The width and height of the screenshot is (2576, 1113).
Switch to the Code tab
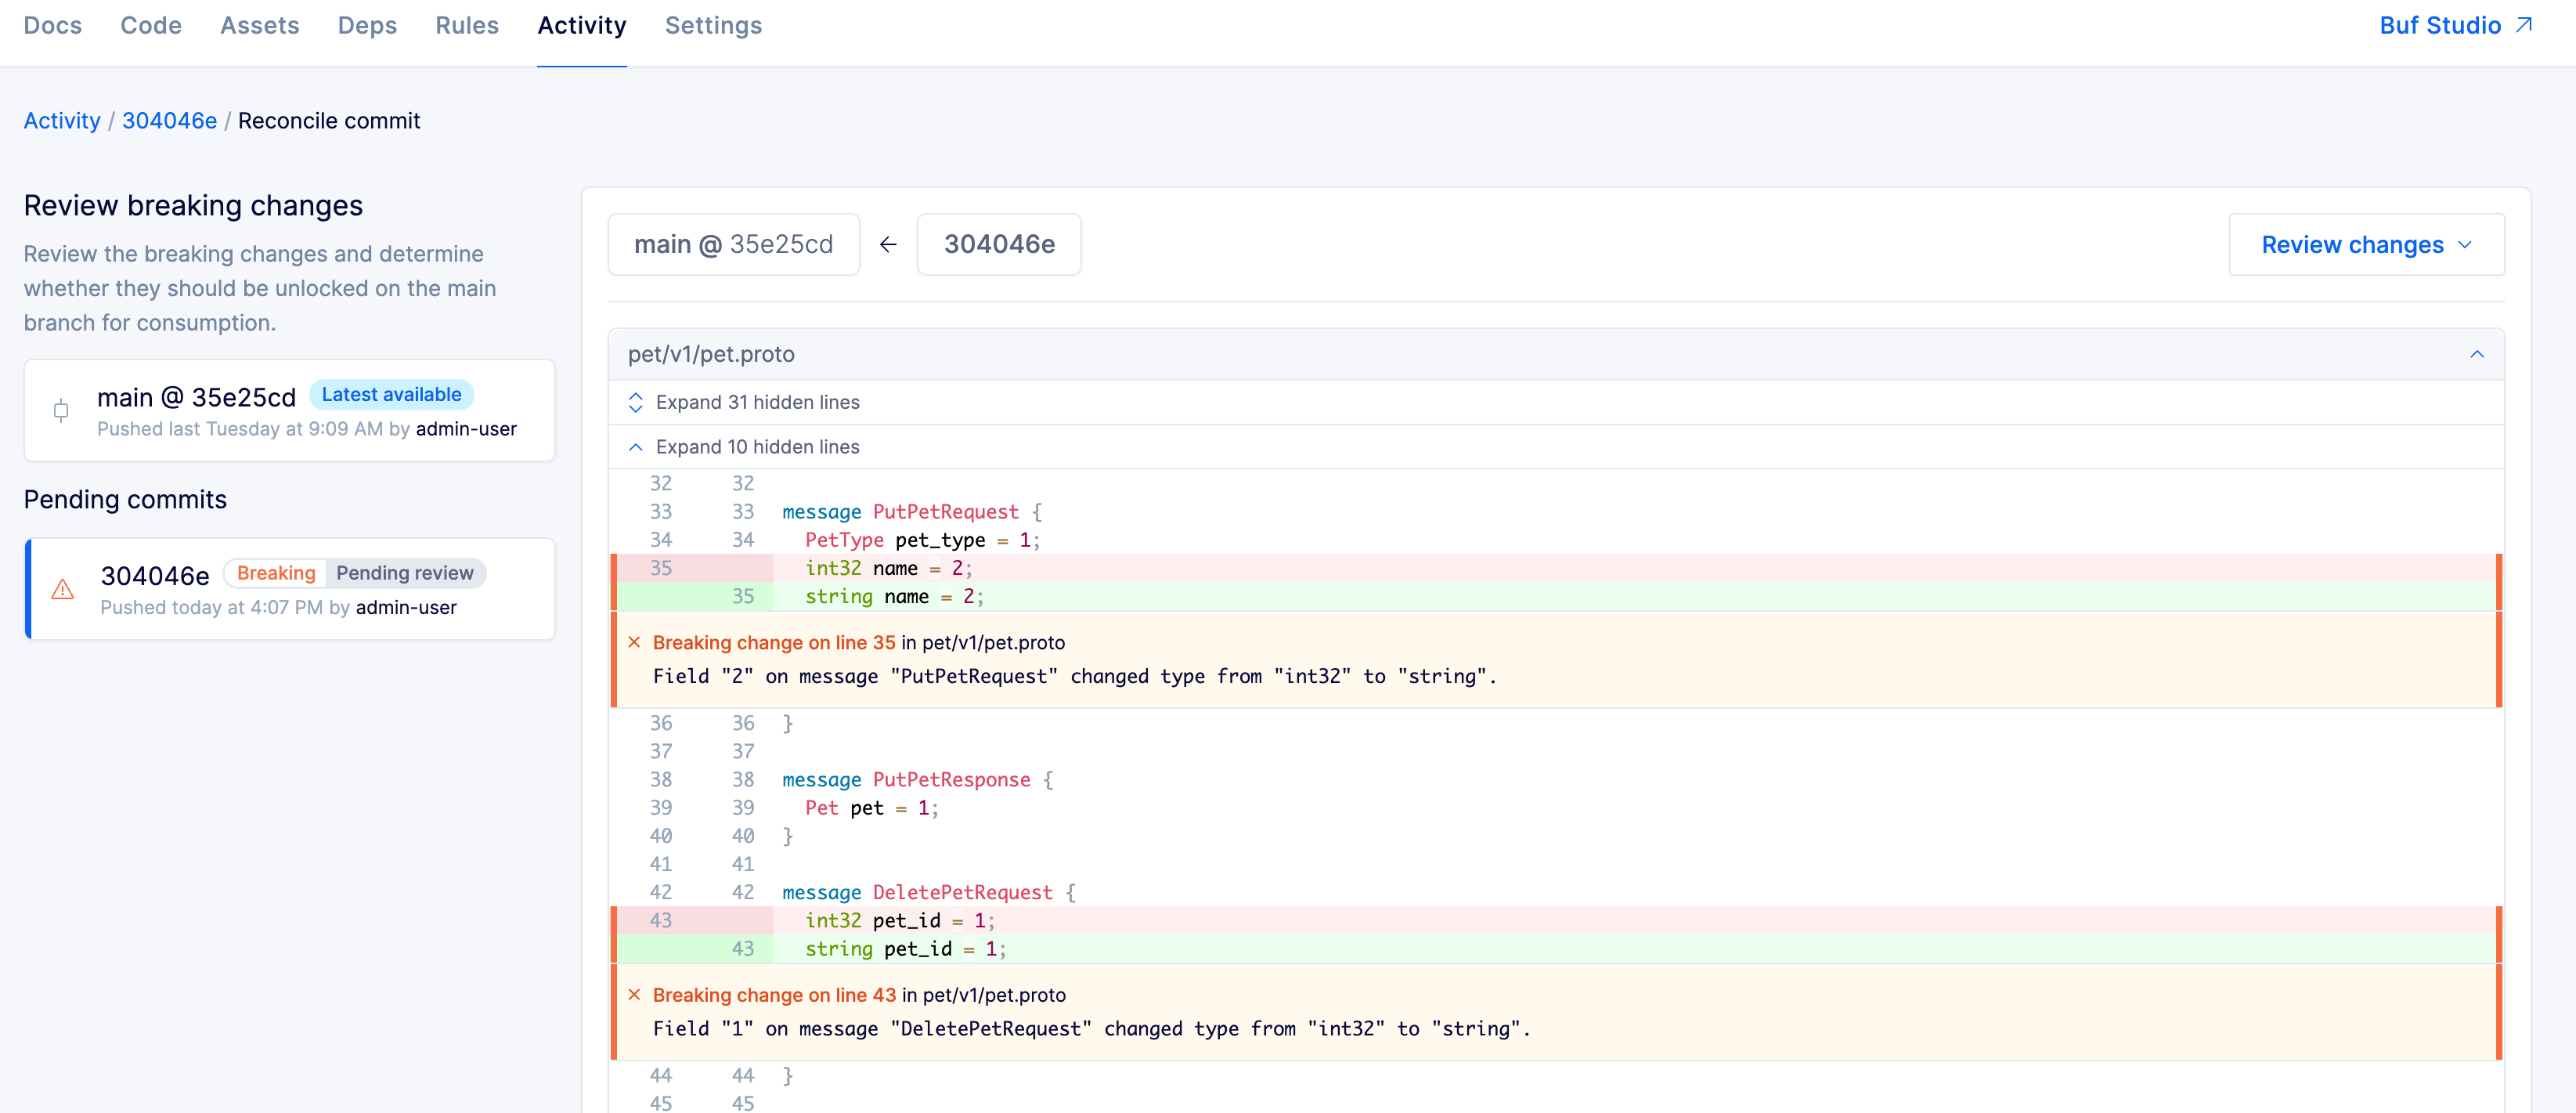pyautogui.click(x=151, y=25)
